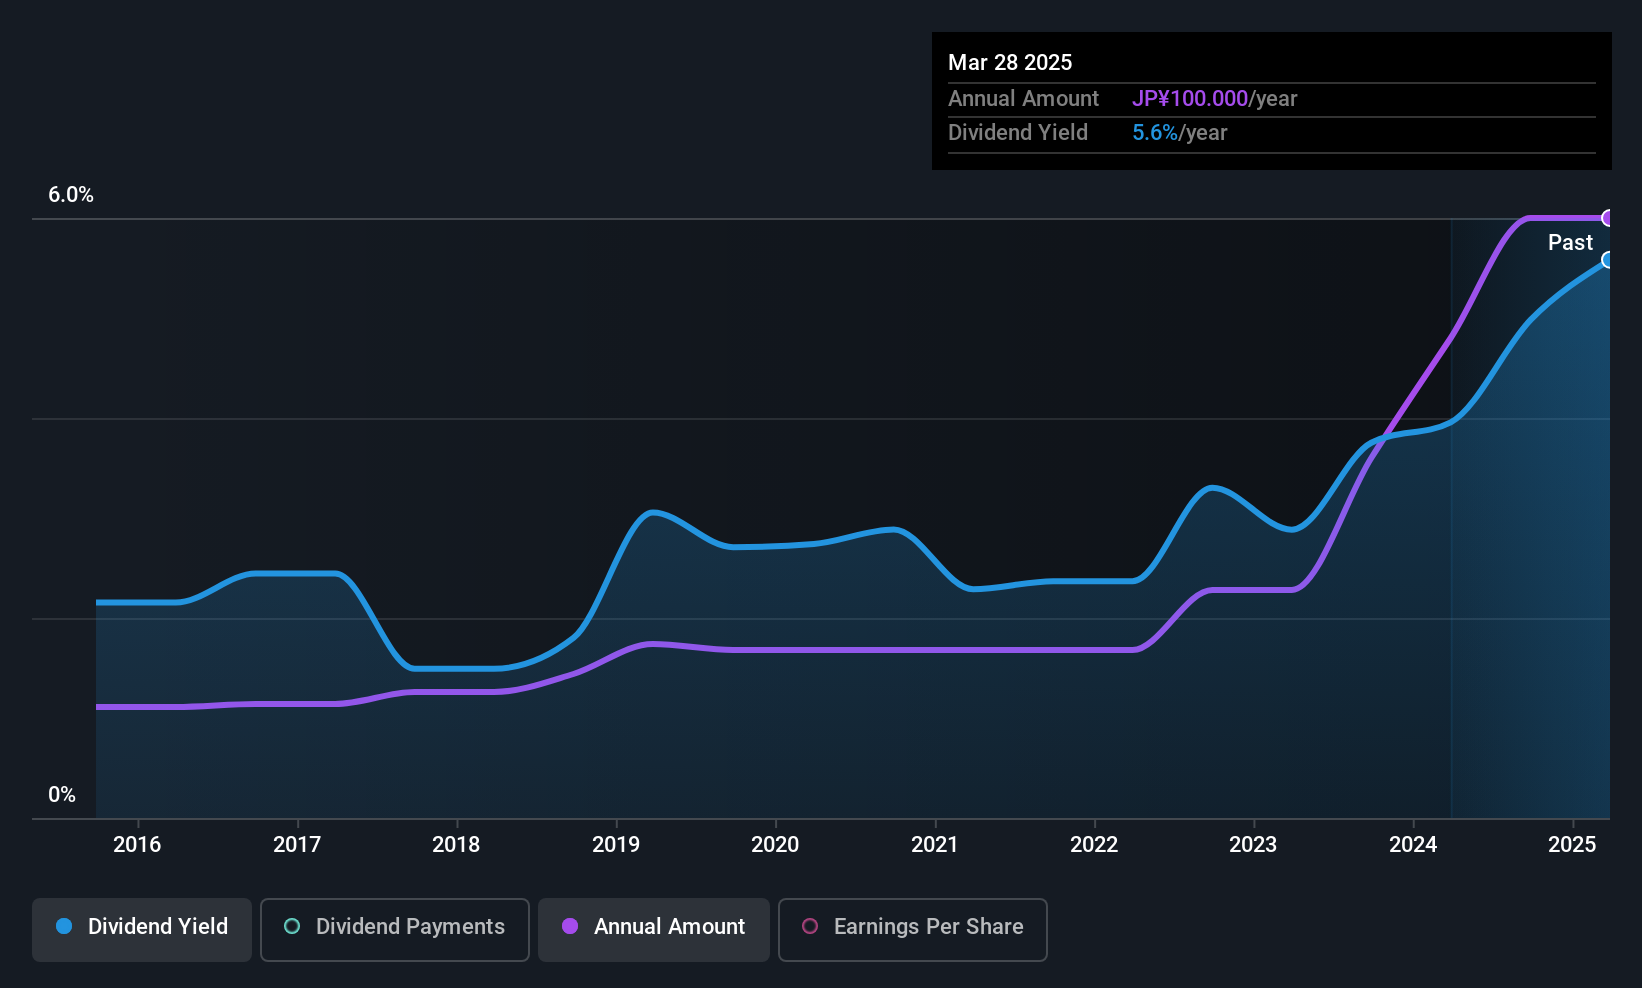The width and height of the screenshot is (1642, 988).
Task: Click the teal Dividend Payments legend circle
Action: pyautogui.click(x=292, y=927)
